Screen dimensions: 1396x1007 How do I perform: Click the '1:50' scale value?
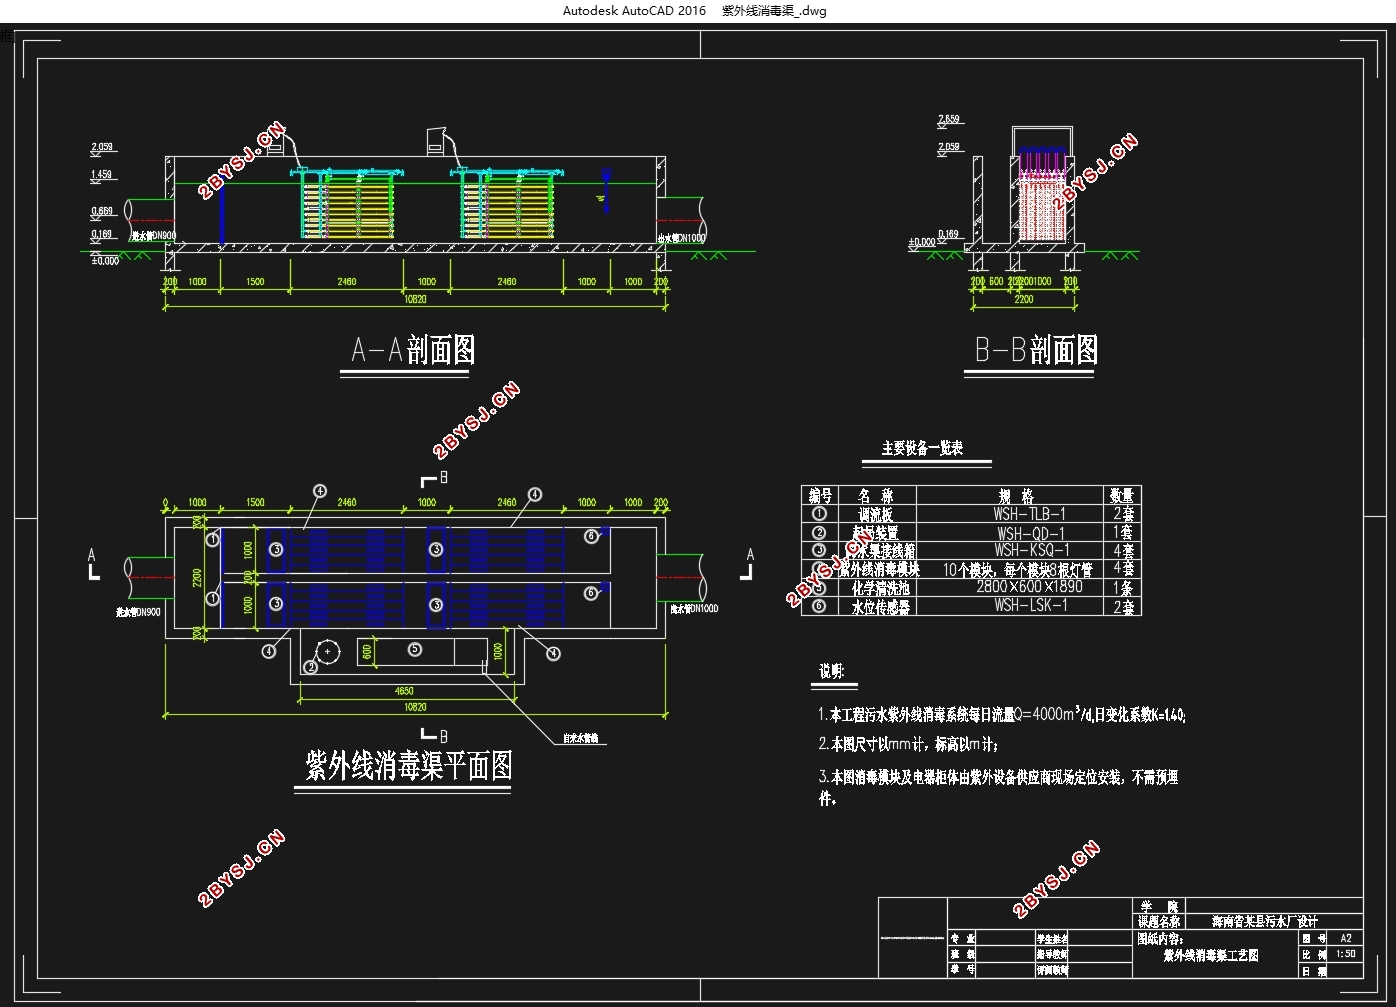pyautogui.click(x=1346, y=954)
